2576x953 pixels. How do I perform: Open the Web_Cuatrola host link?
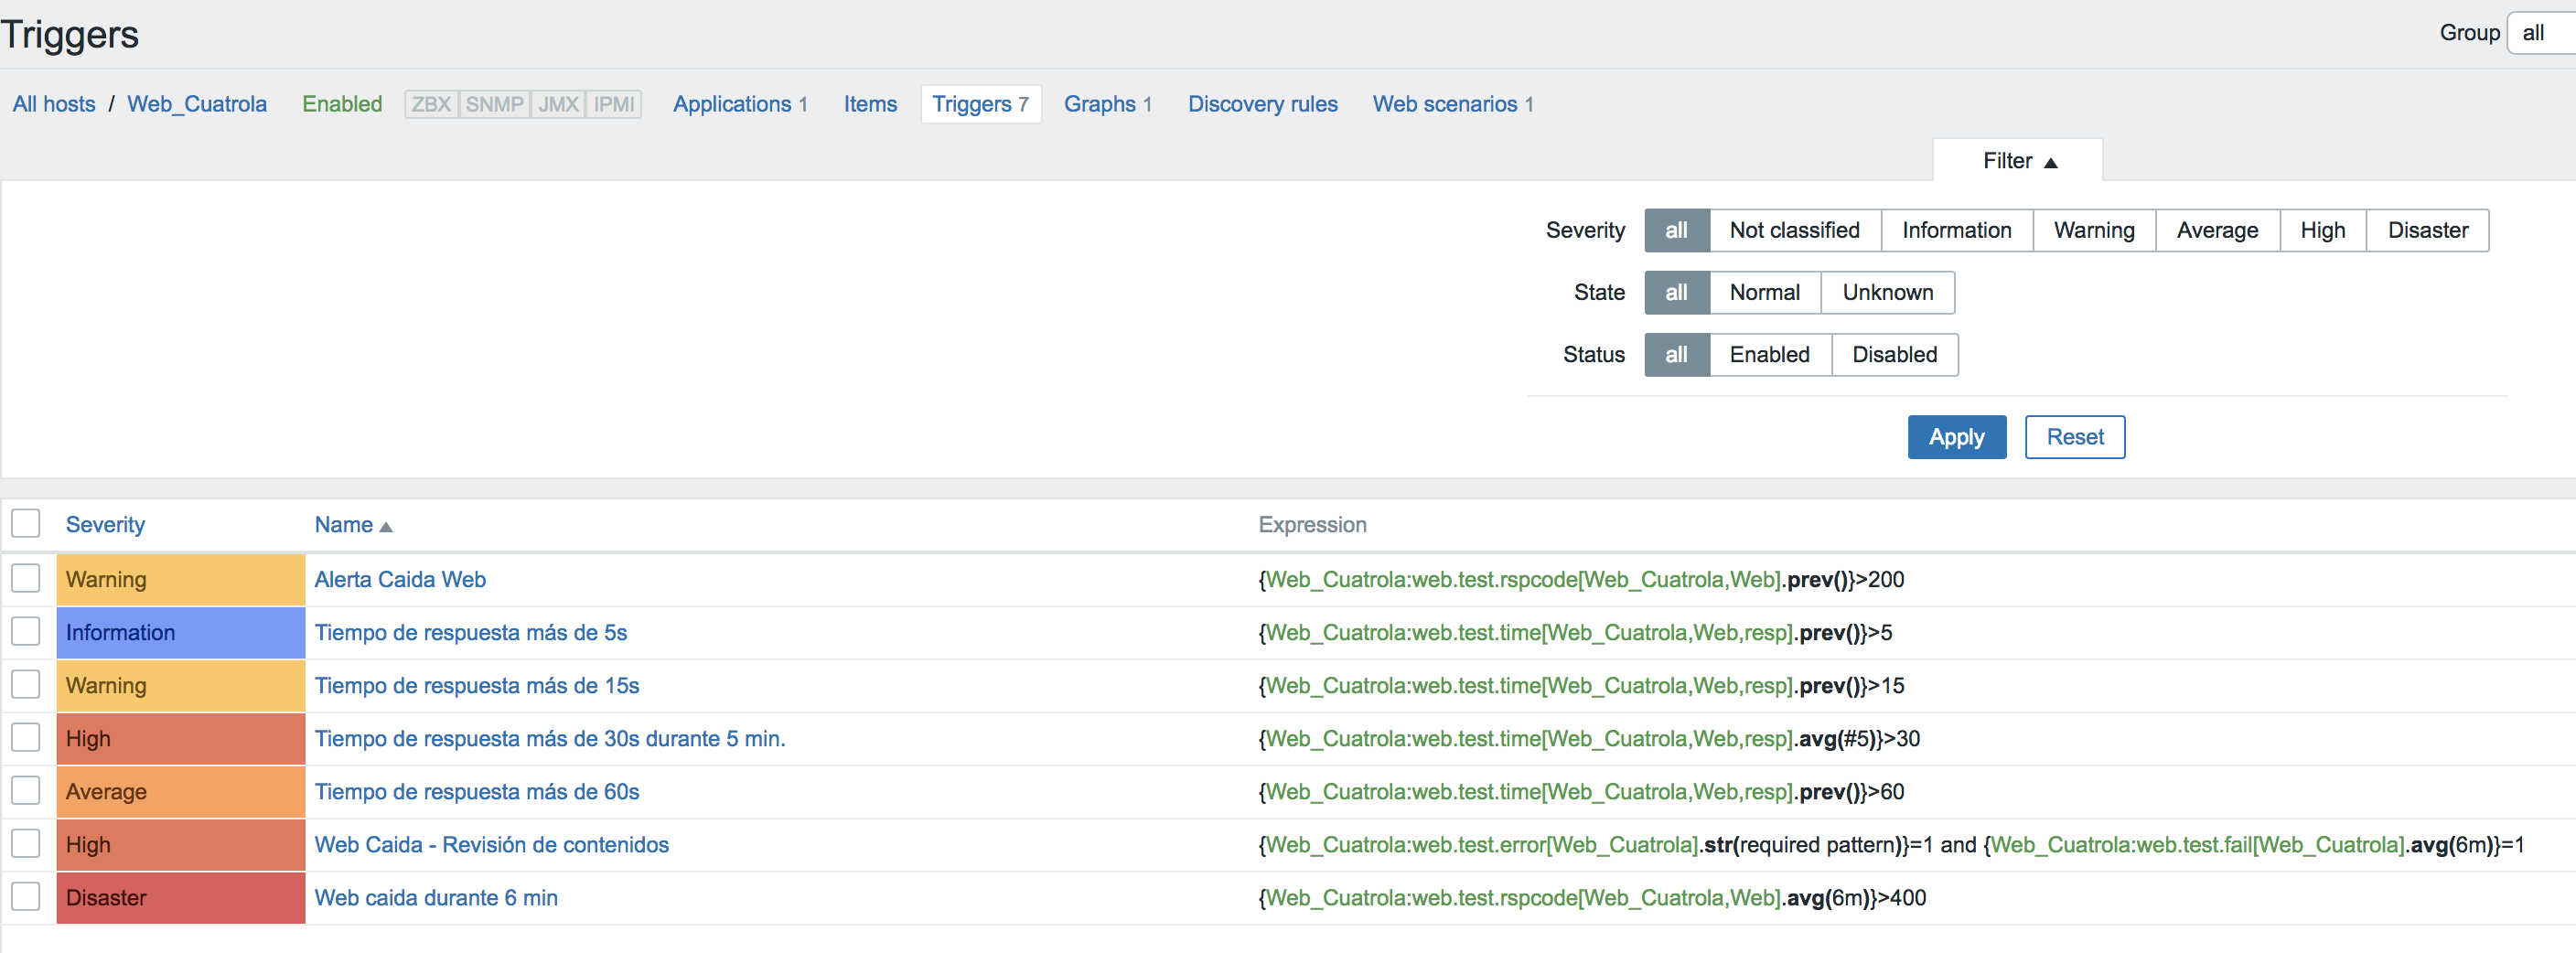197,104
